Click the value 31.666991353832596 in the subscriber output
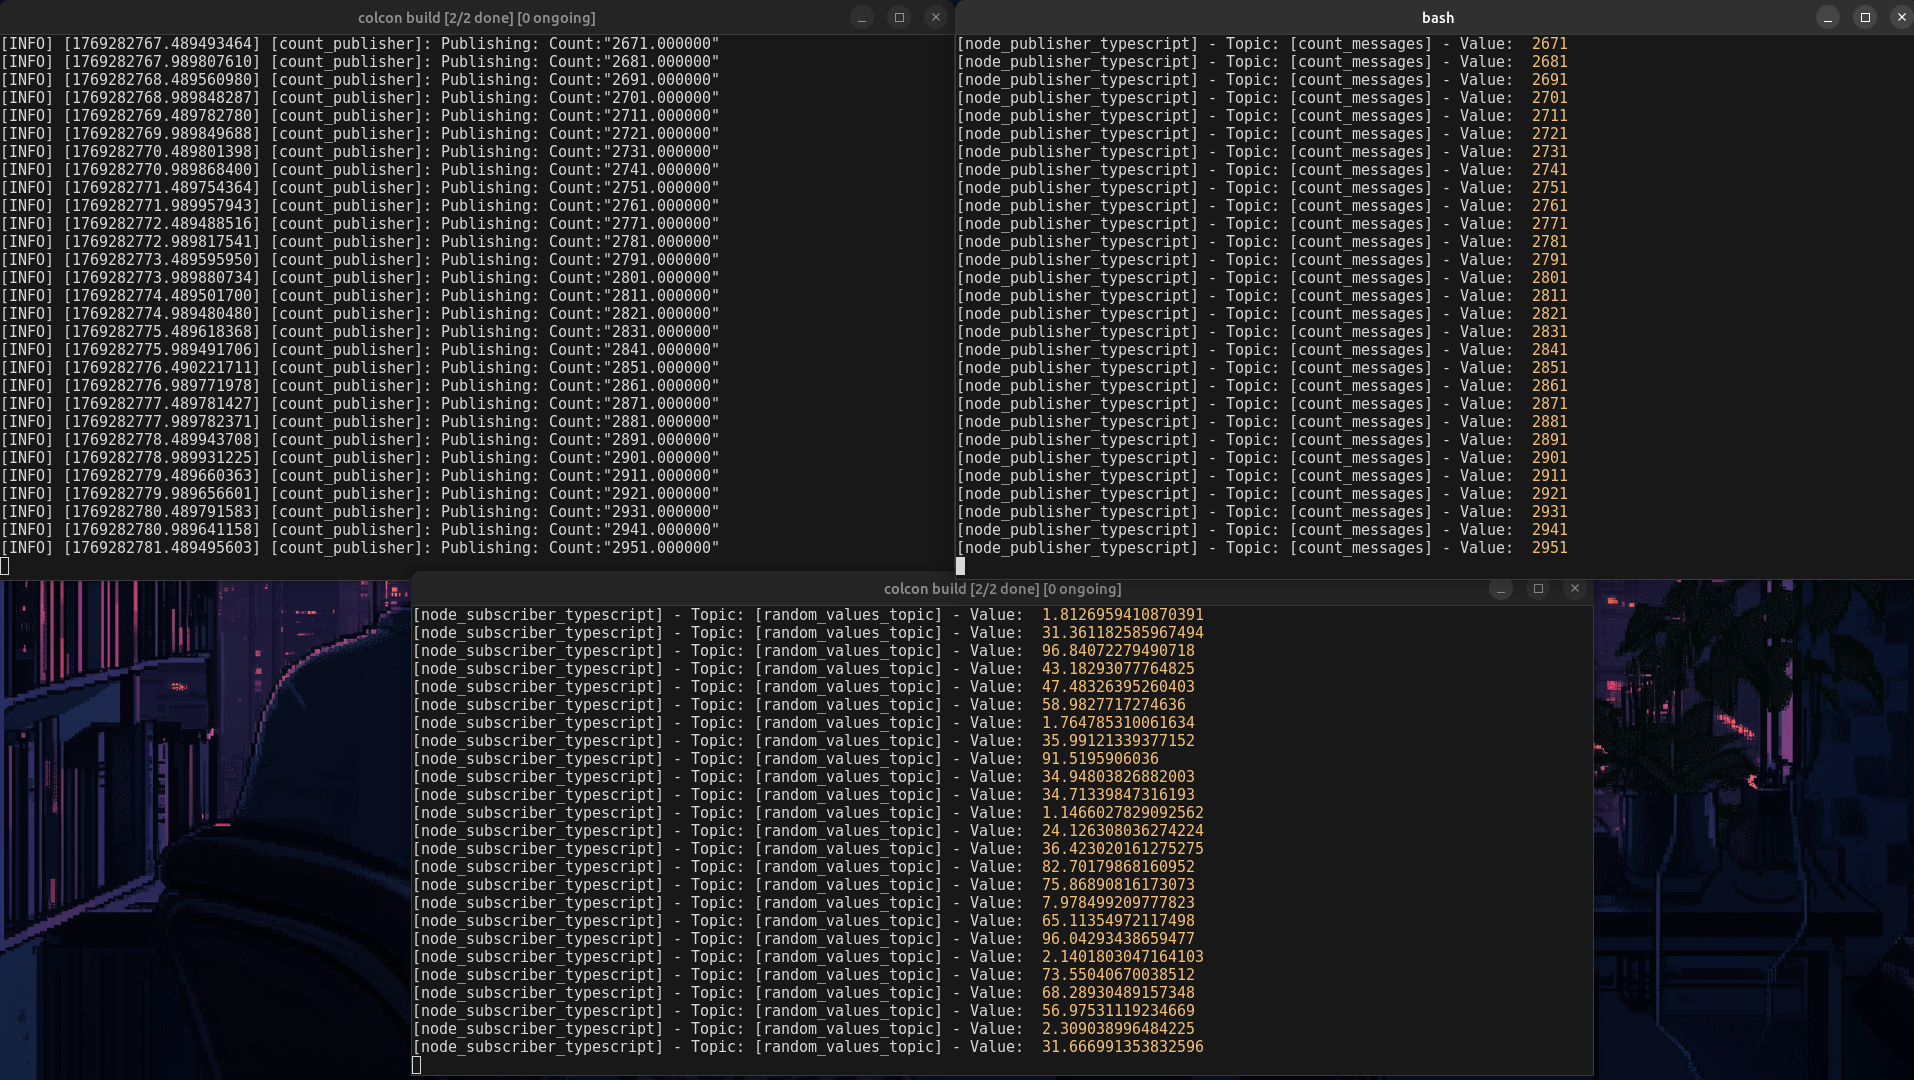The image size is (1914, 1080). (1122, 1047)
